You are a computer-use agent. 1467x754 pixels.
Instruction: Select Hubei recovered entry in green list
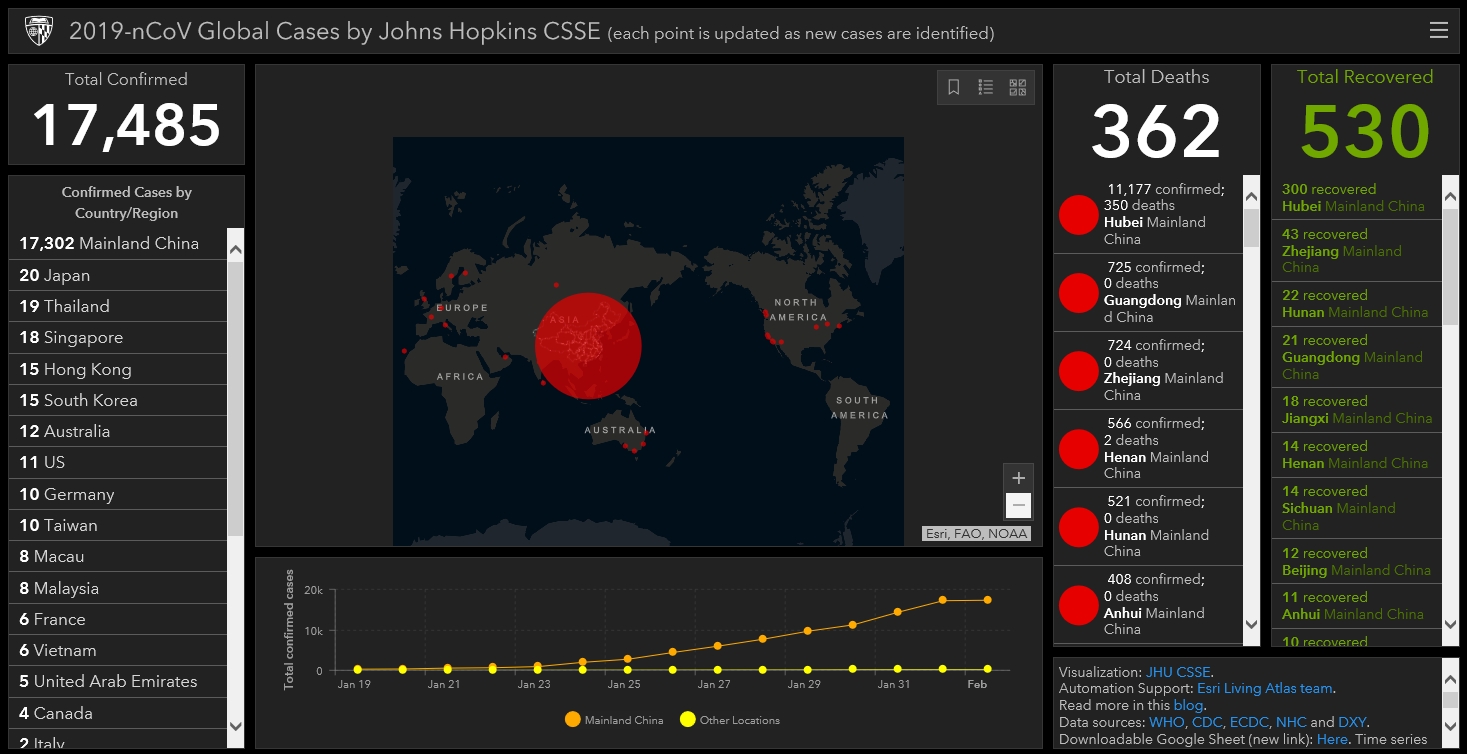tap(1353, 197)
